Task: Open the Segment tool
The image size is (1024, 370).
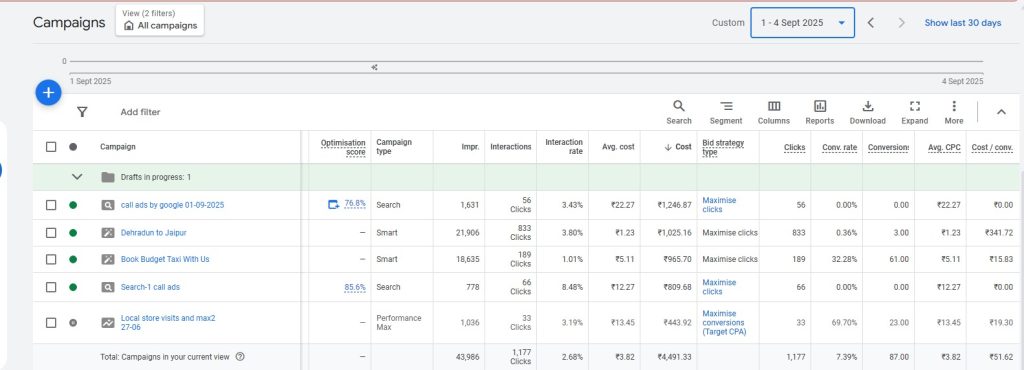Action: (x=726, y=112)
